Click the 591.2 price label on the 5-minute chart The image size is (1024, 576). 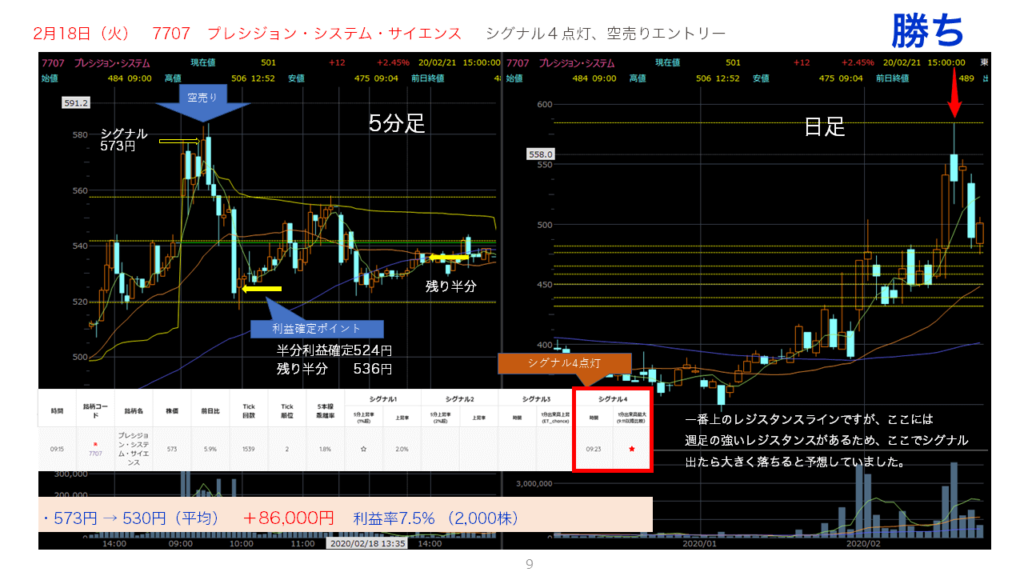click(x=76, y=103)
